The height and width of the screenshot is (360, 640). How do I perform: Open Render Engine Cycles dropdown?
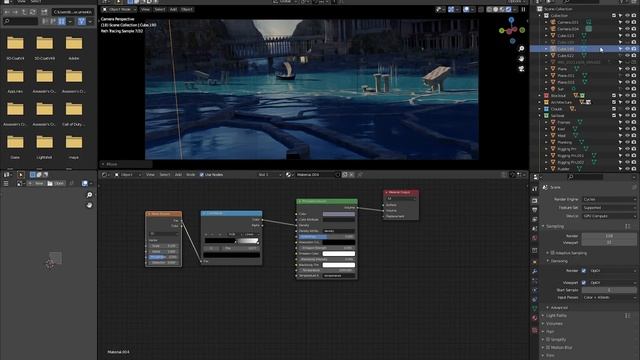click(x=609, y=199)
